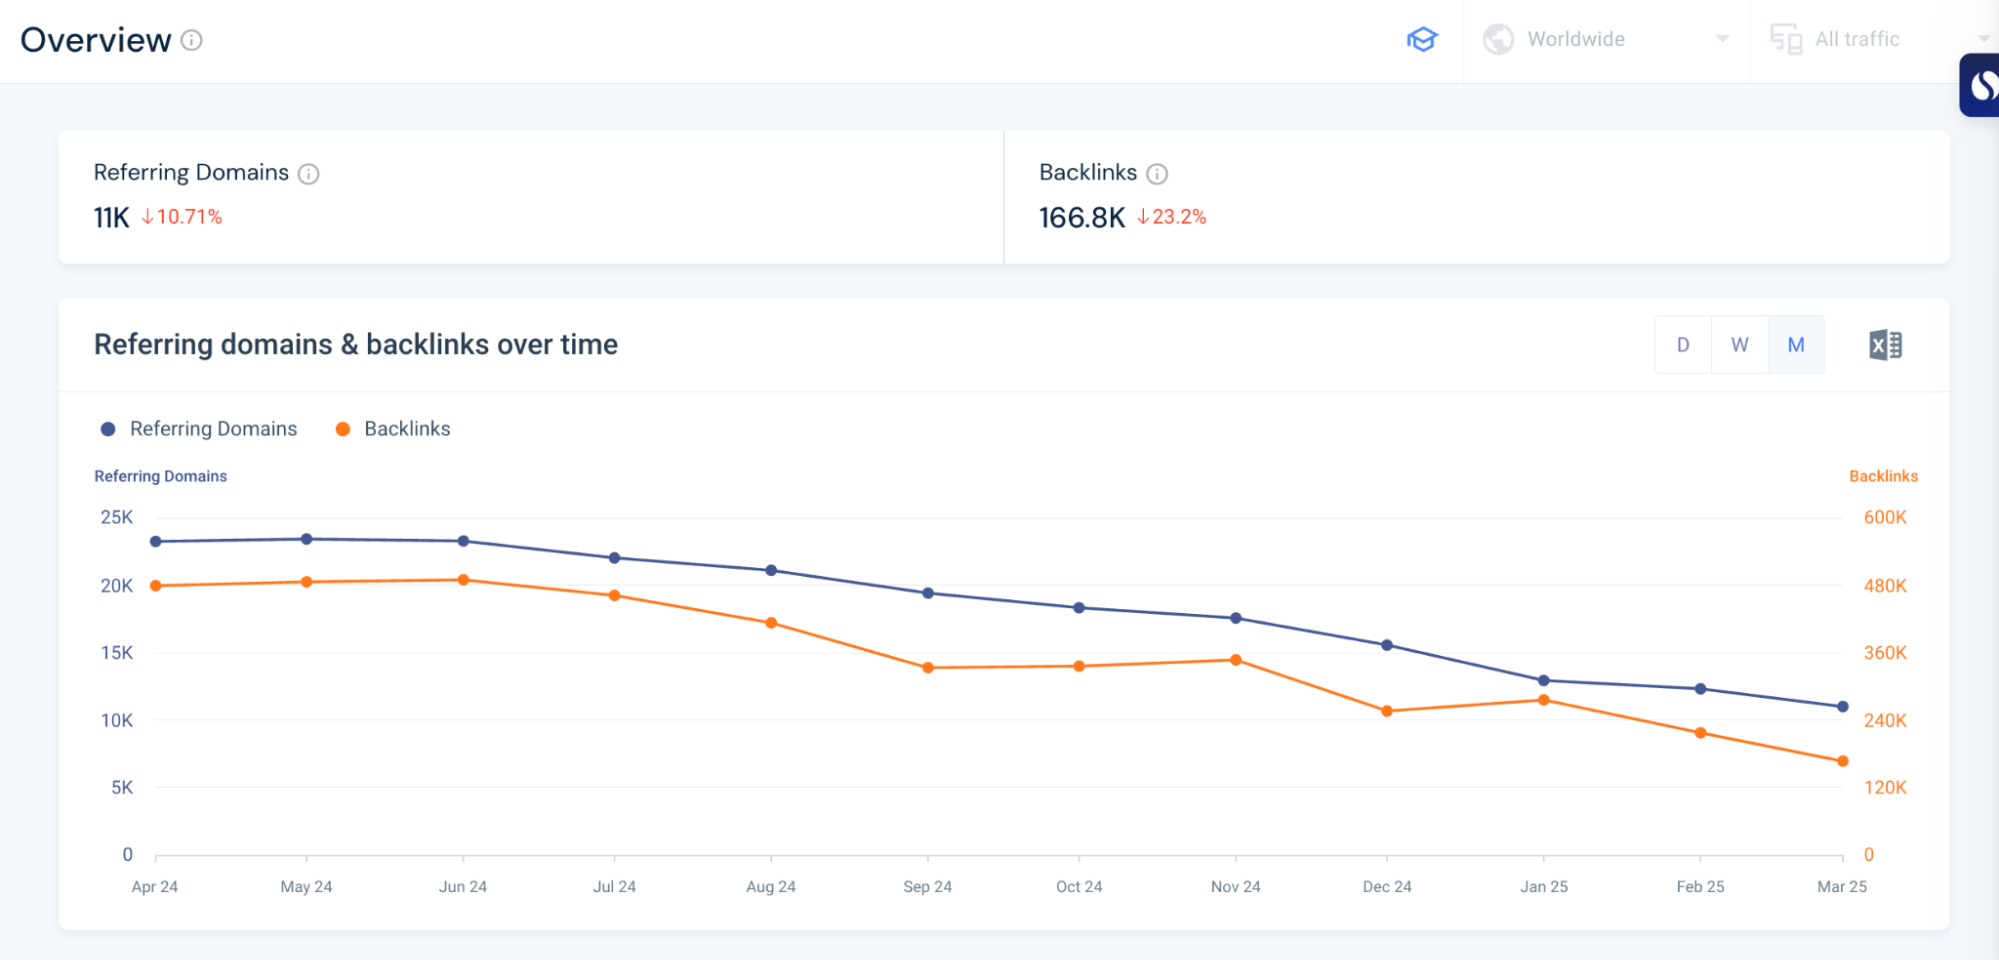
Task: Click the Referring Domains info icon
Action: tap(309, 174)
